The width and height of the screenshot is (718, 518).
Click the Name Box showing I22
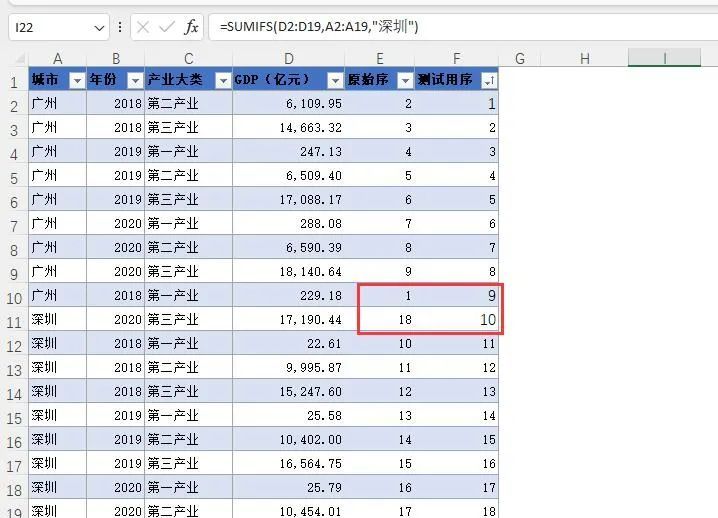pyautogui.click(x=48, y=27)
